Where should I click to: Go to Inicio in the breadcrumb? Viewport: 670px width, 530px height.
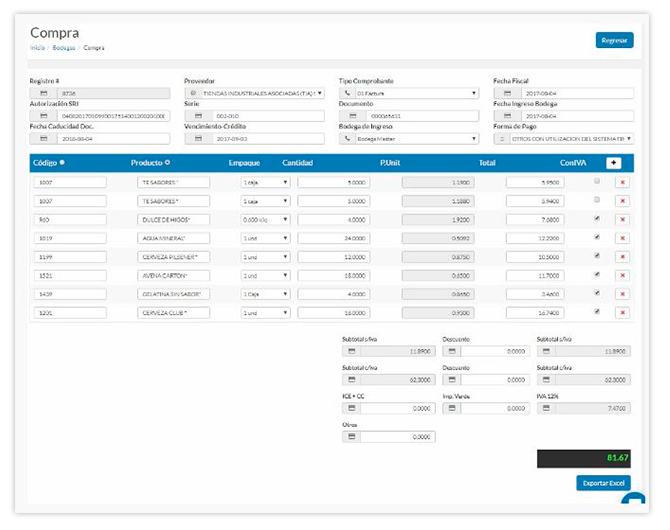pyautogui.click(x=37, y=48)
